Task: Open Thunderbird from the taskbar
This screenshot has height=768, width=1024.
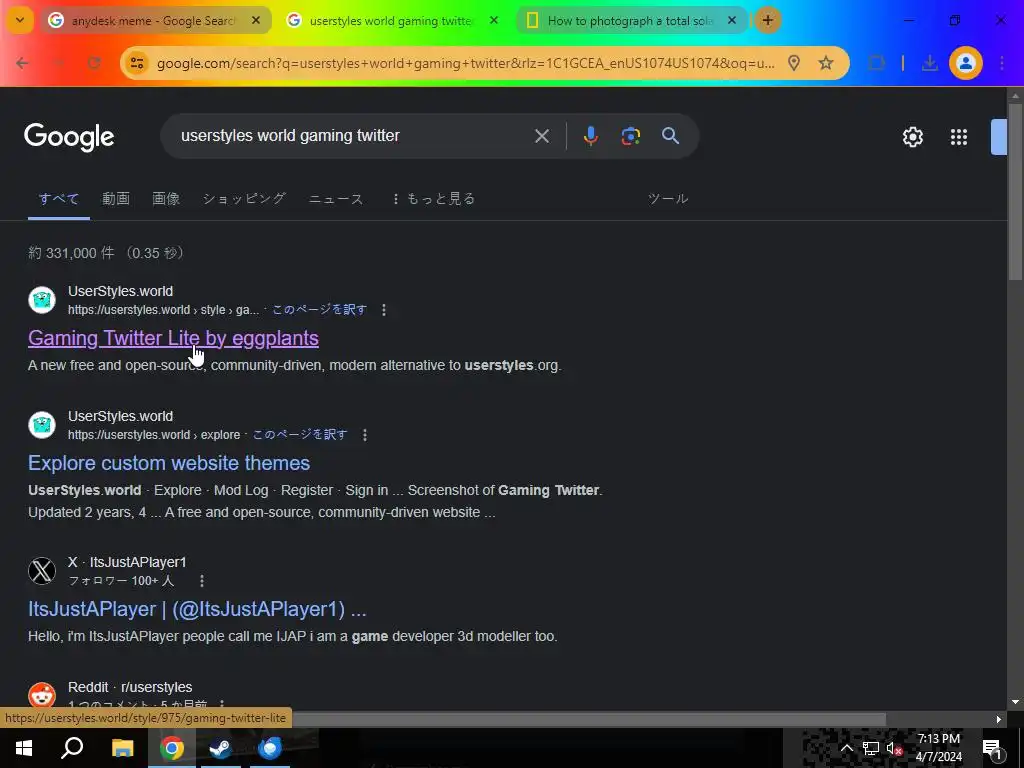Action: [270, 748]
